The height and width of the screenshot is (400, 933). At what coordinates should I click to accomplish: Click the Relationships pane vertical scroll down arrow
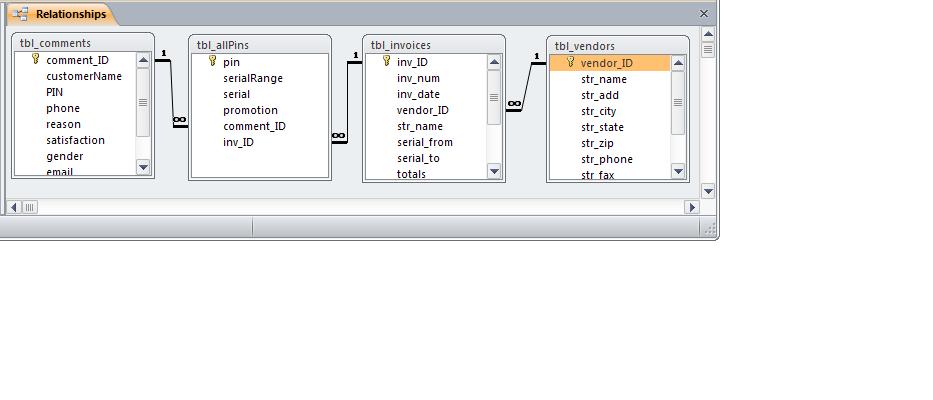click(x=708, y=192)
